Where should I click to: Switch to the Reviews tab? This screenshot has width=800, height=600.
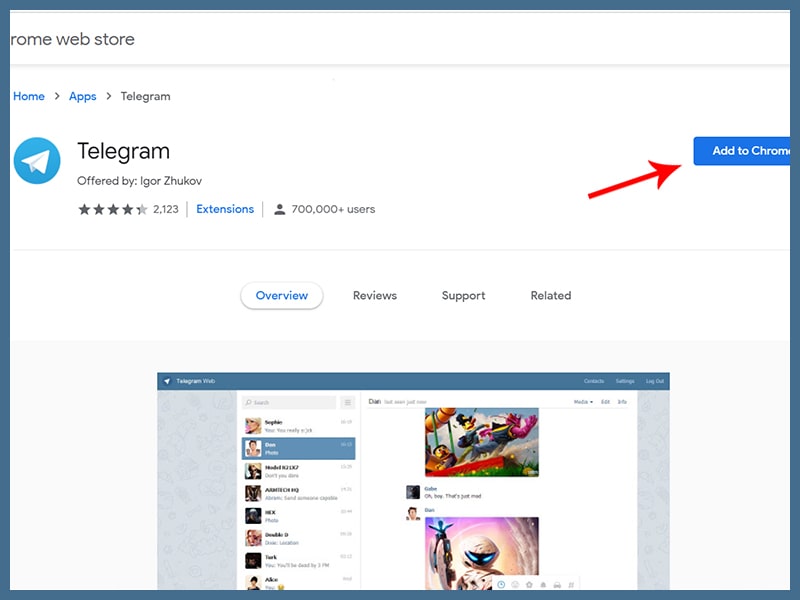pyautogui.click(x=375, y=295)
